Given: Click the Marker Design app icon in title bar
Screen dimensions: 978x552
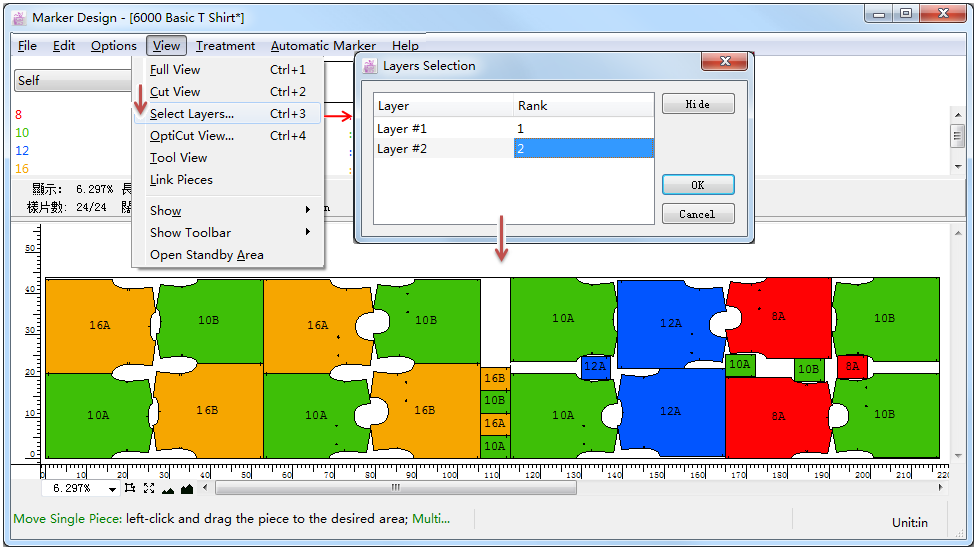Looking at the screenshot, I should (18, 18).
